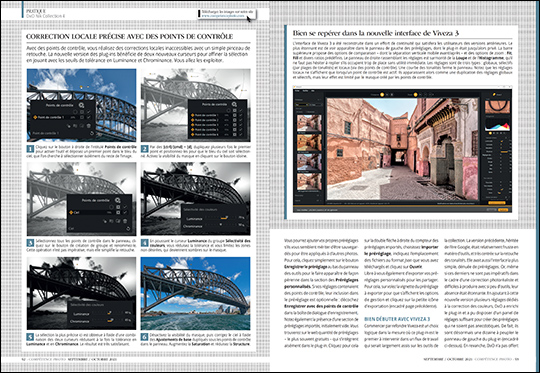
Task: Toggle checkmark on second control point in step 2
Action: (x=241, y=120)
